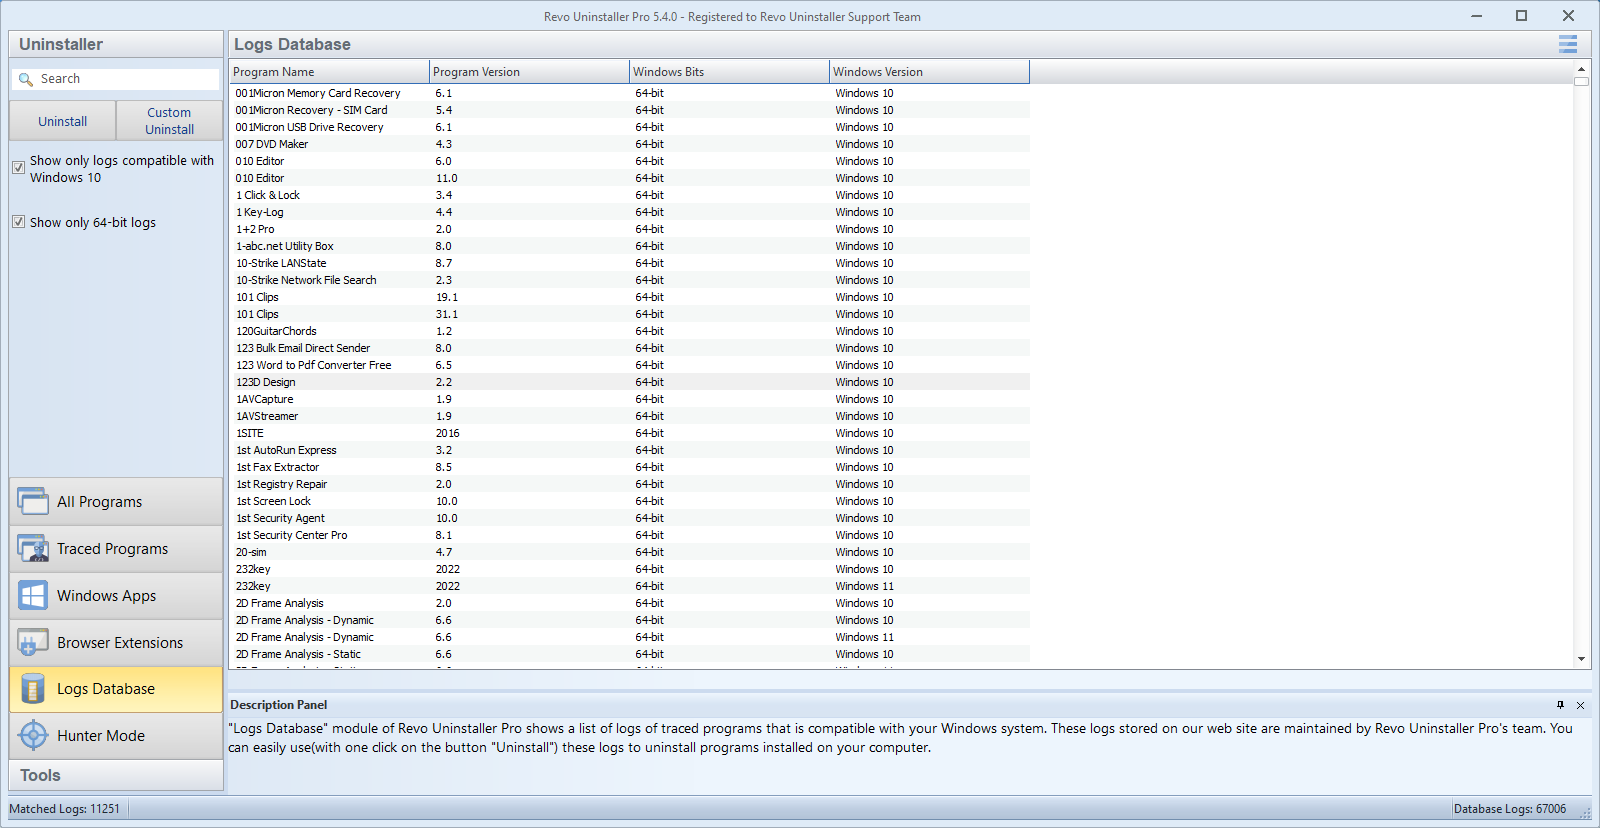Click the pin icon in Description Panel
The height and width of the screenshot is (828, 1600).
tap(1560, 705)
